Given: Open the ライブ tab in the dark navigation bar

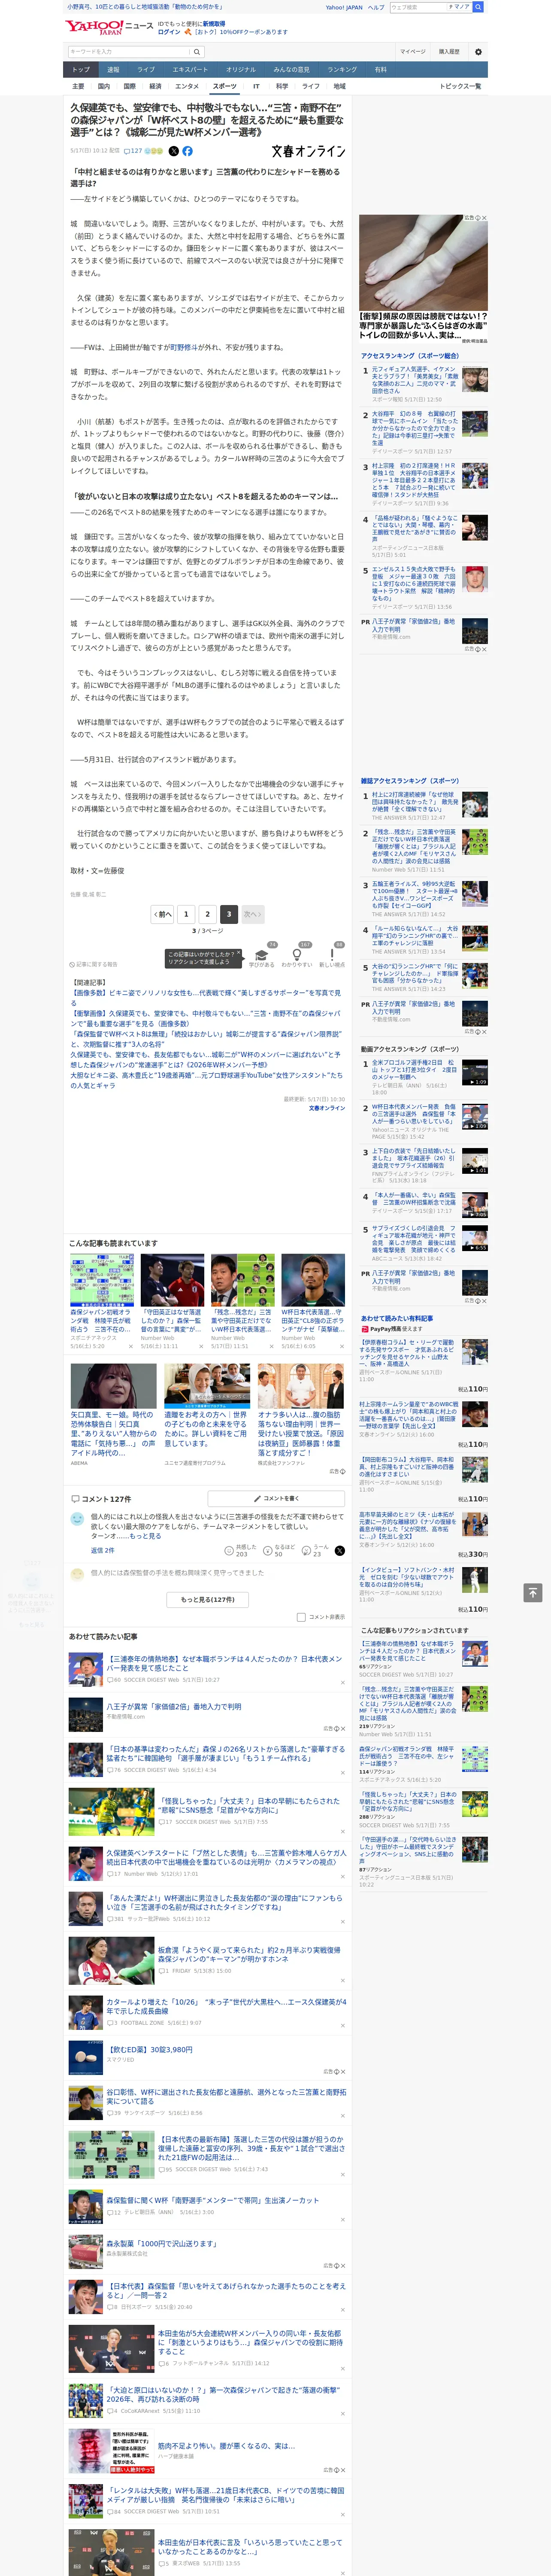Looking at the screenshot, I should (x=146, y=70).
